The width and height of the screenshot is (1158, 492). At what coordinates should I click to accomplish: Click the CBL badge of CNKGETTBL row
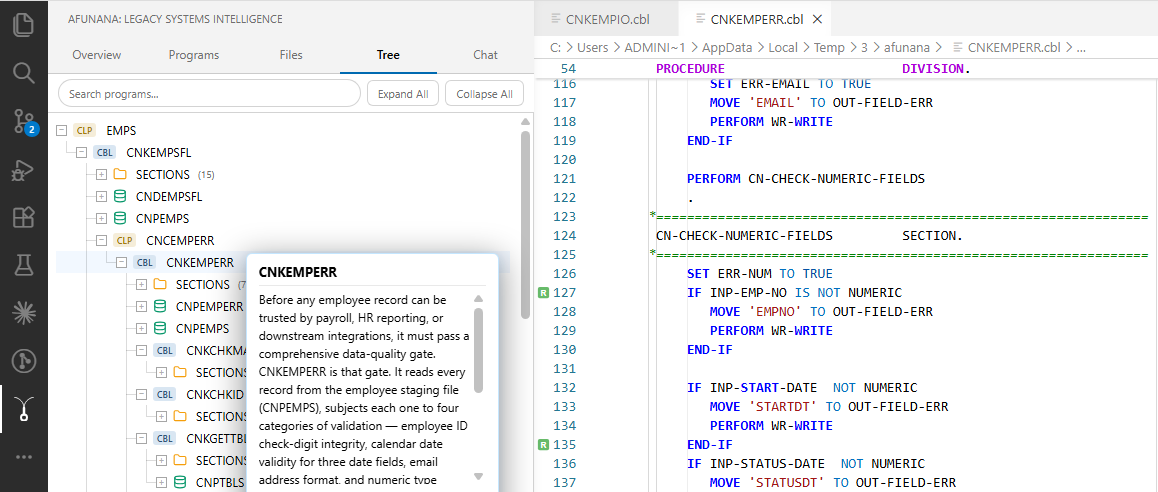click(x=165, y=438)
